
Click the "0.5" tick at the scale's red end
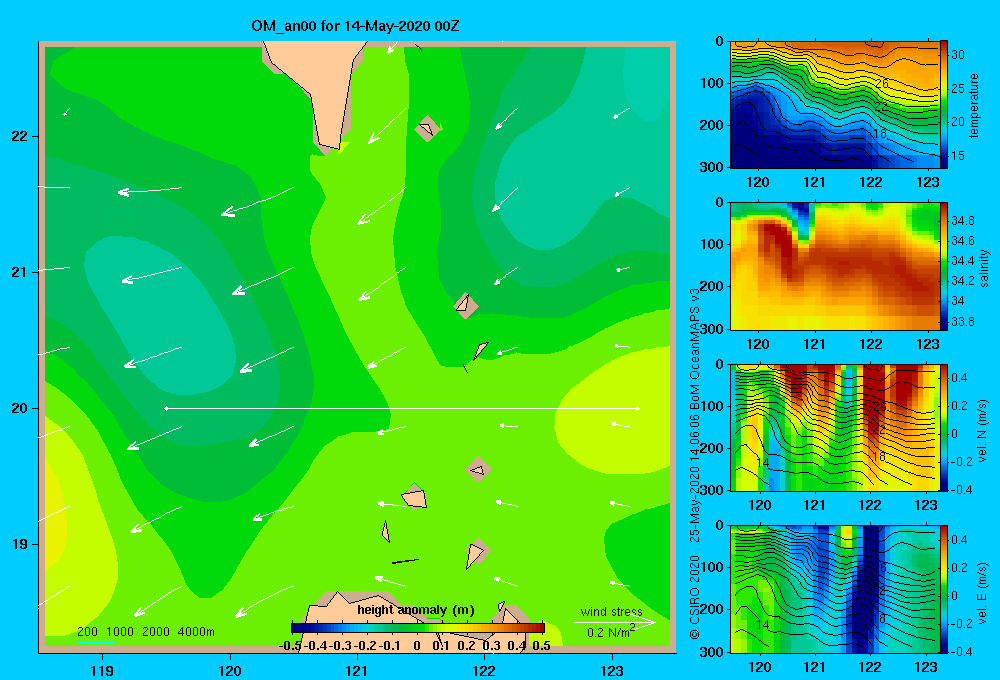(541, 646)
